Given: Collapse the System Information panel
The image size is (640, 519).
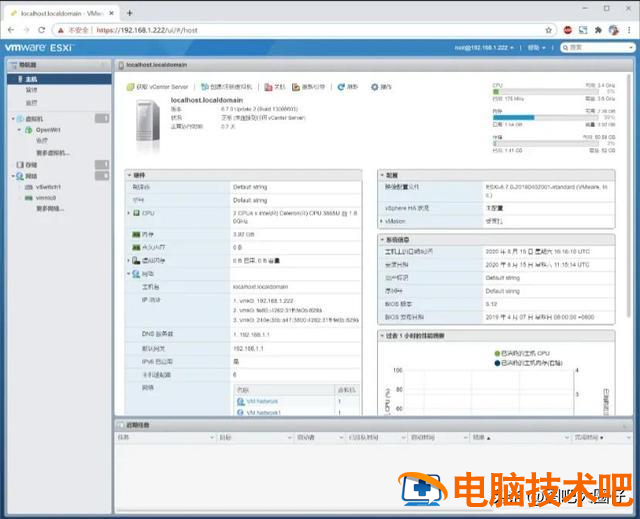Looking at the screenshot, I should (x=382, y=240).
